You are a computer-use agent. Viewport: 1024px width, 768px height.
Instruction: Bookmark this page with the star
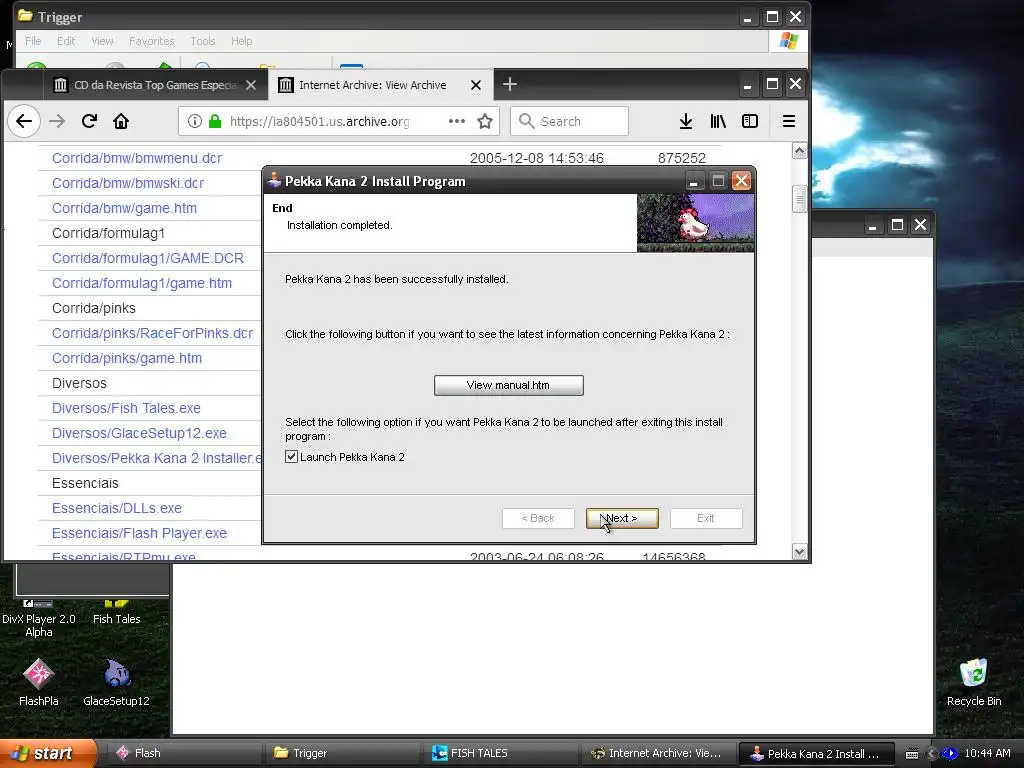coord(485,121)
